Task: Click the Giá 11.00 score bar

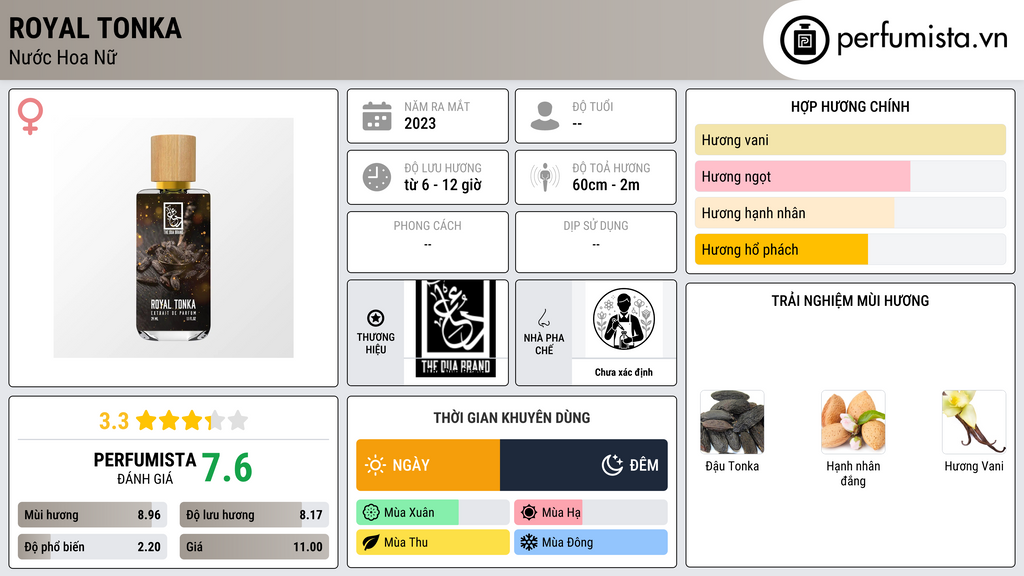Action: [254, 547]
